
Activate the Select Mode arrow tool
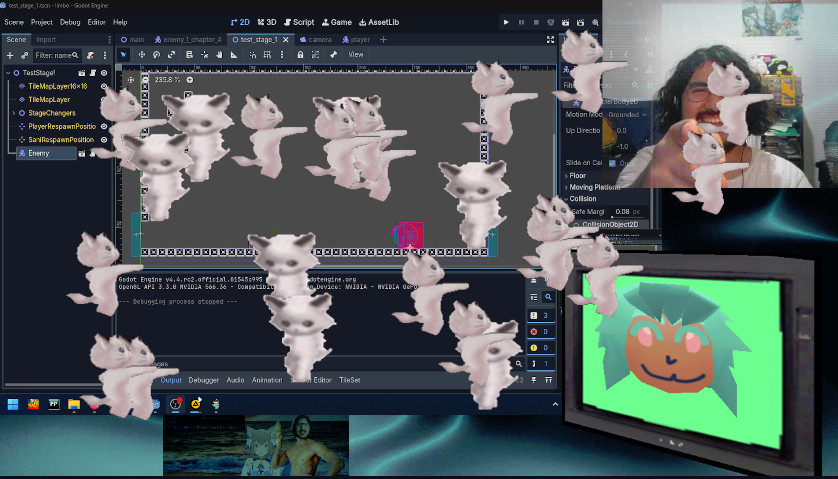point(123,55)
